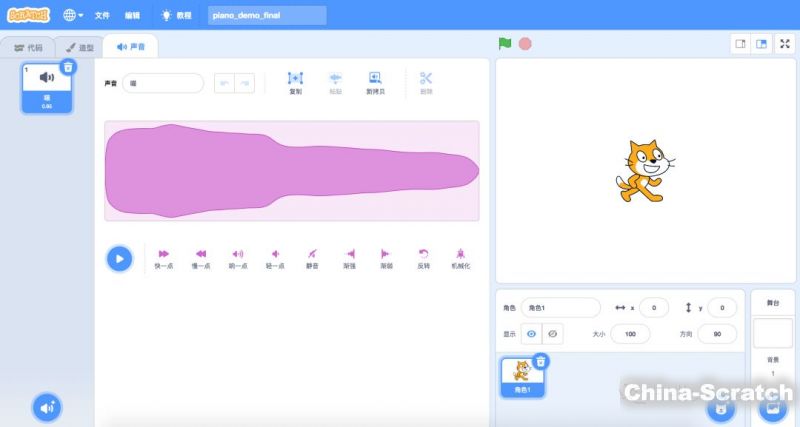The width and height of the screenshot is (800, 427).
Task: Apply the Mute (静音) effect
Action: point(312,254)
